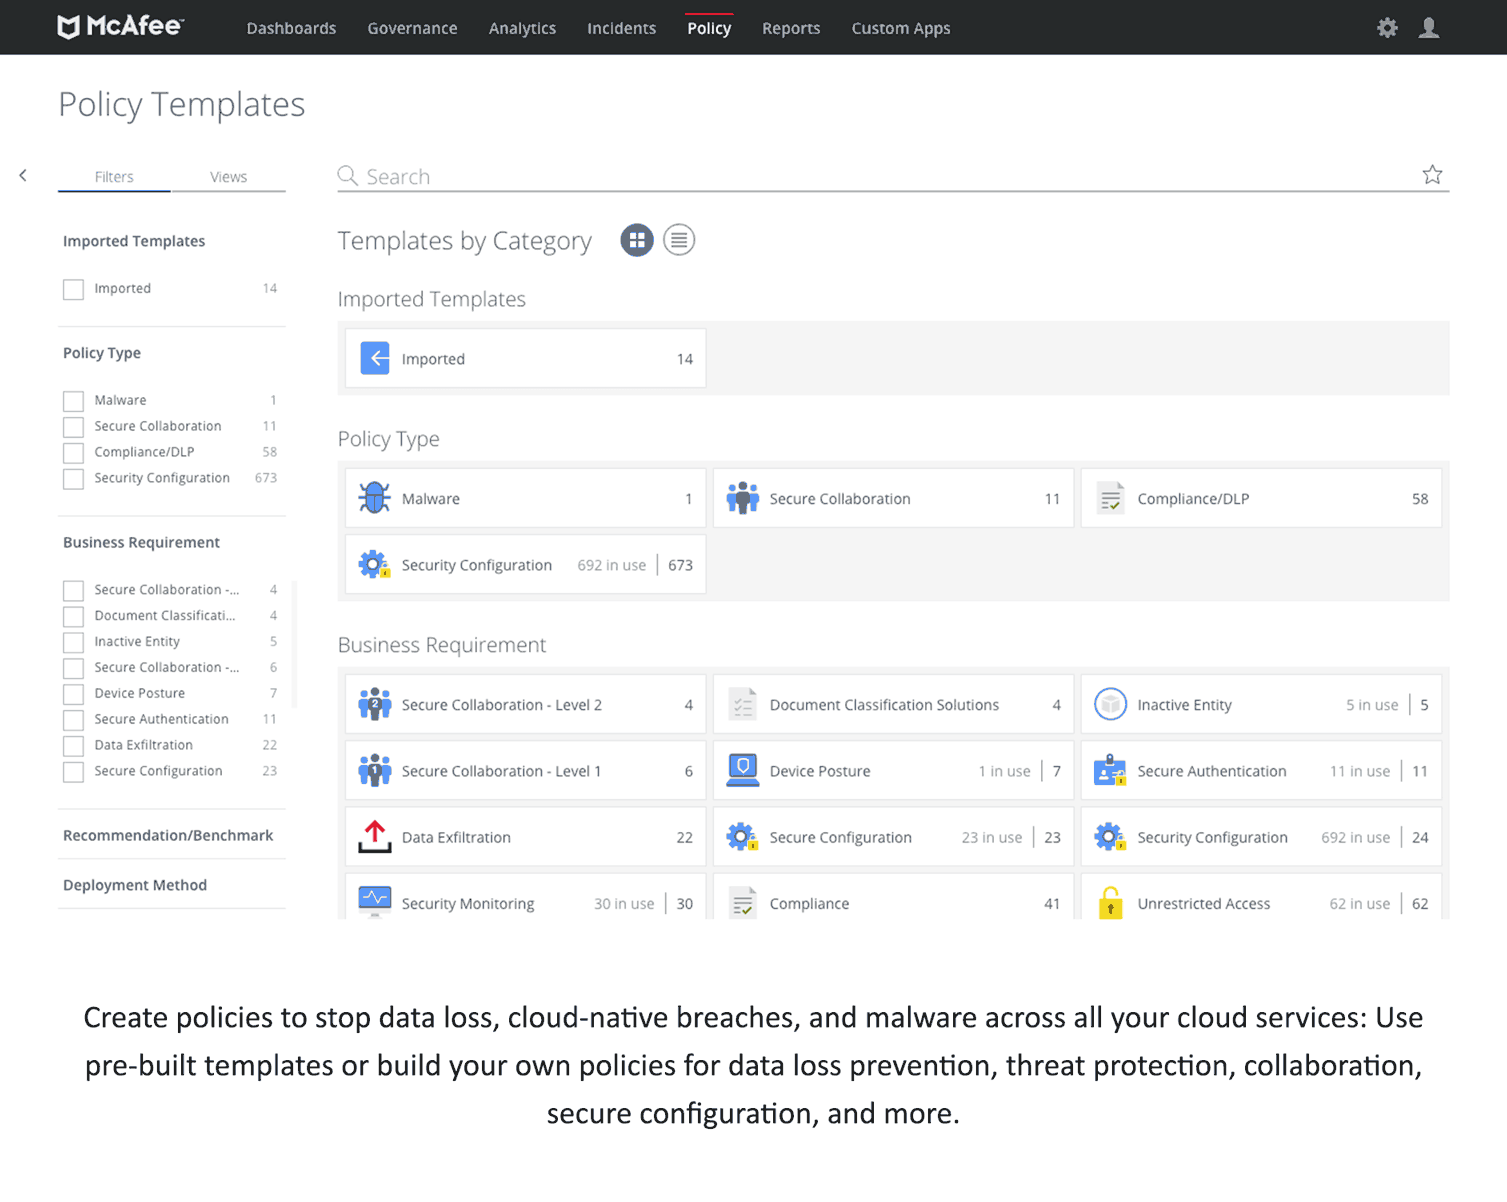Click Secure Collaboration - Level 1 icon
The height and width of the screenshot is (1202, 1507).
coord(375,770)
